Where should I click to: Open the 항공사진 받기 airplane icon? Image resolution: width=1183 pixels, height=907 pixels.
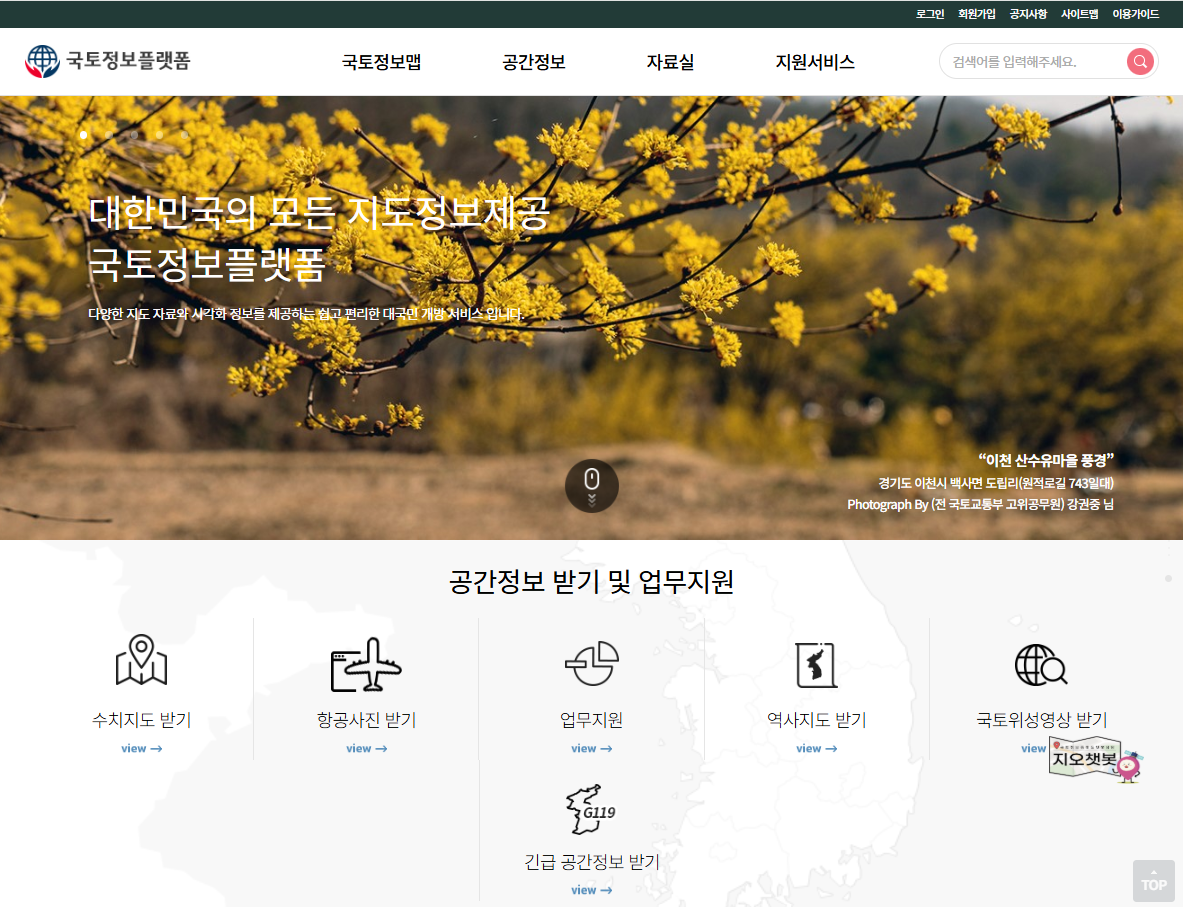pyautogui.click(x=366, y=664)
